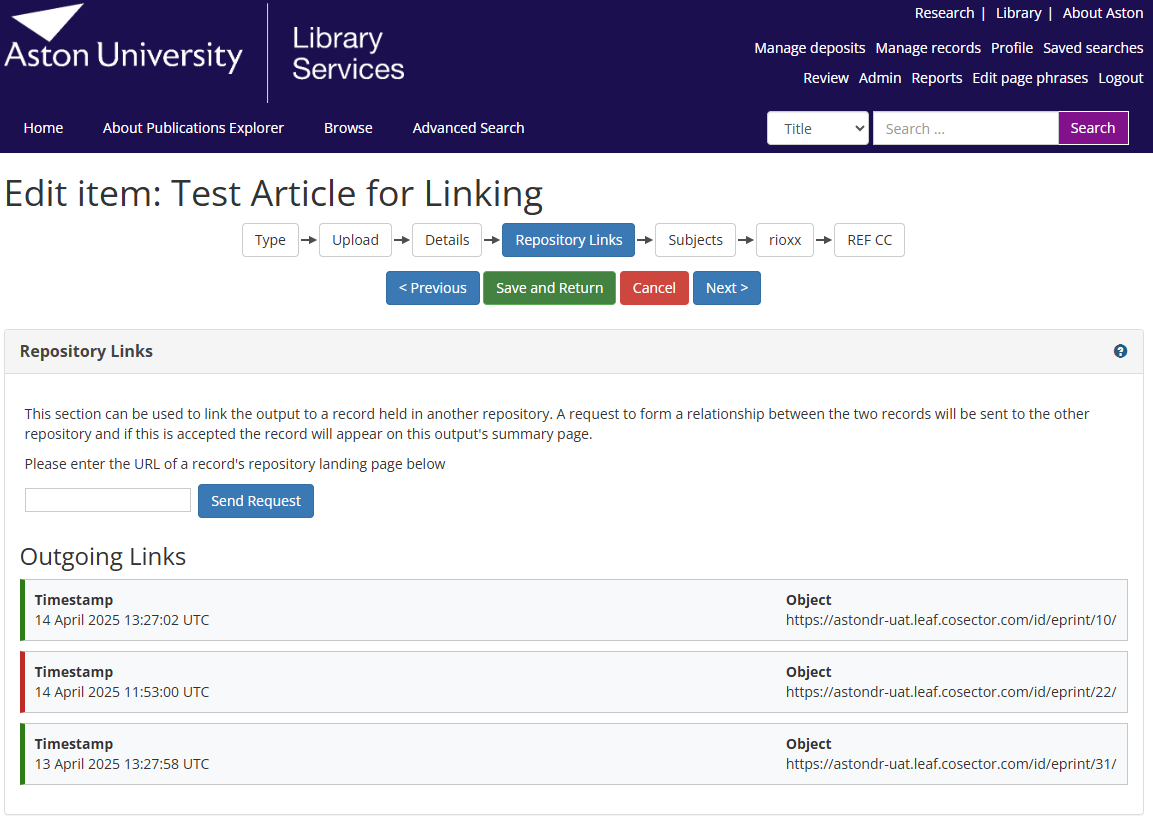The width and height of the screenshot is (1153, 818).
Task: Select the Subjects workflow step
Action: 695,240
